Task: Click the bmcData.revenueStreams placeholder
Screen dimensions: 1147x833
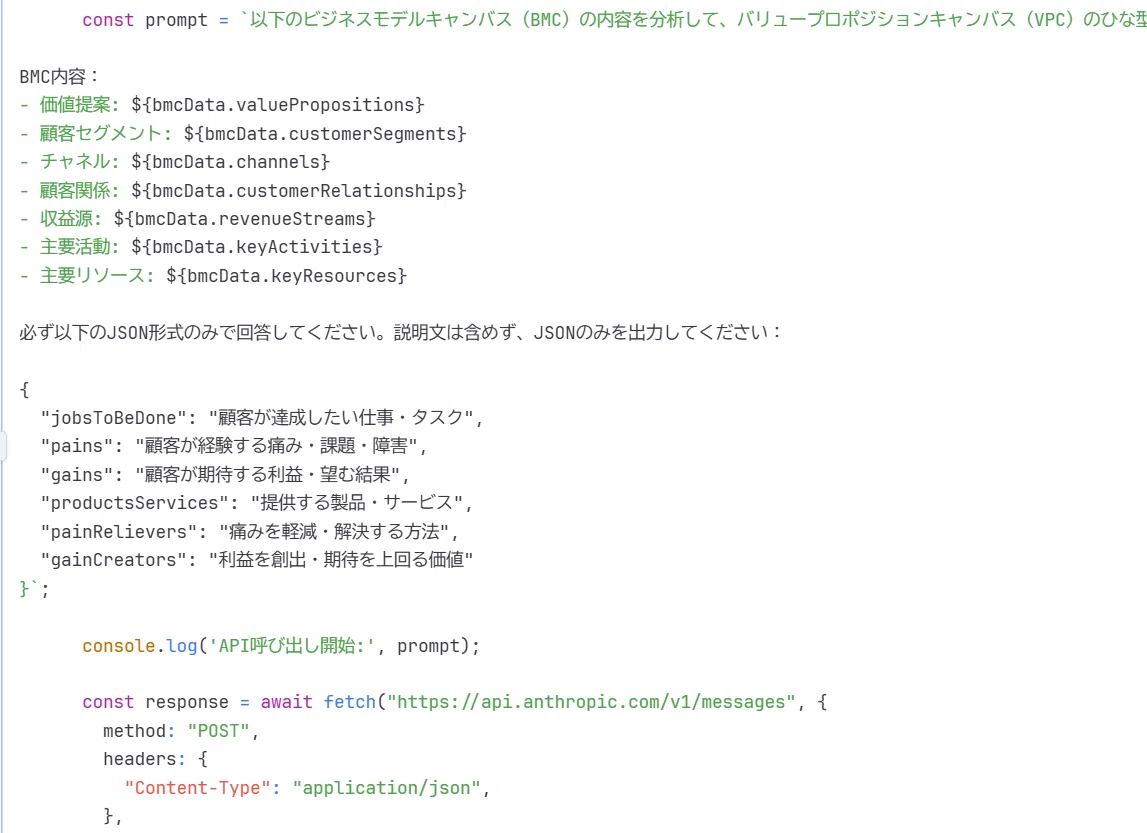Action: point(244,219)
